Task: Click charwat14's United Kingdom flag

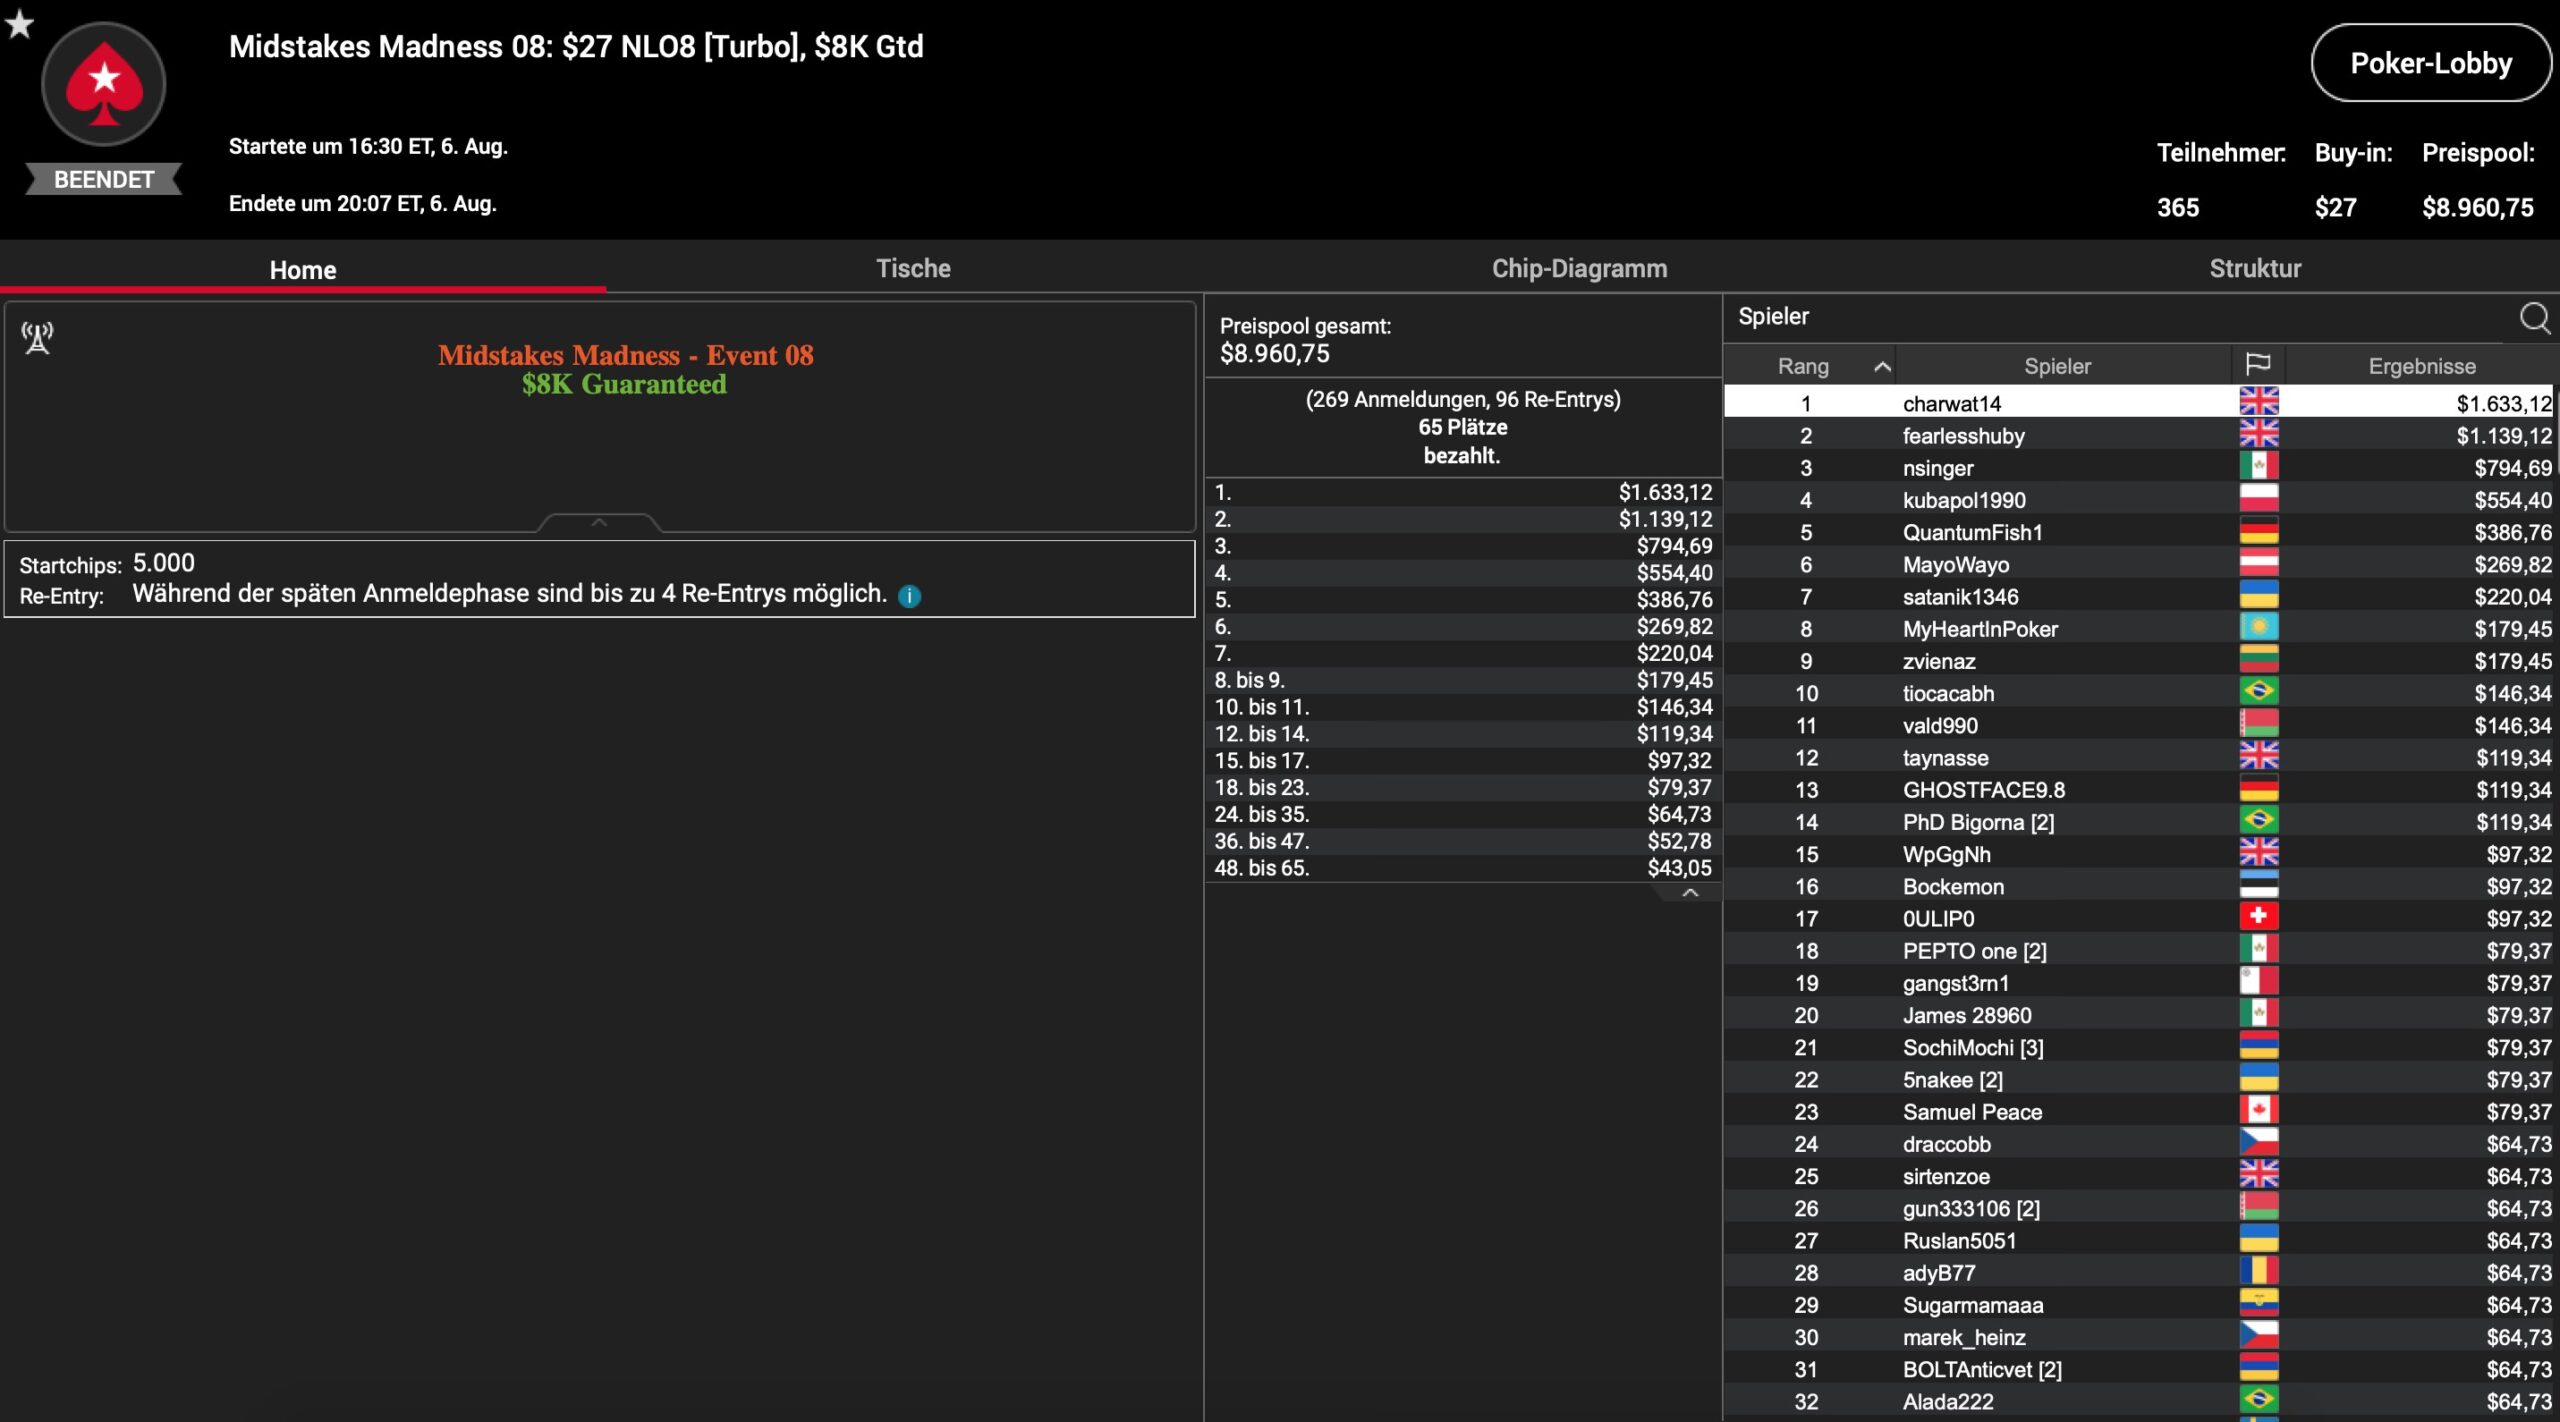Action: (2258, 402)
